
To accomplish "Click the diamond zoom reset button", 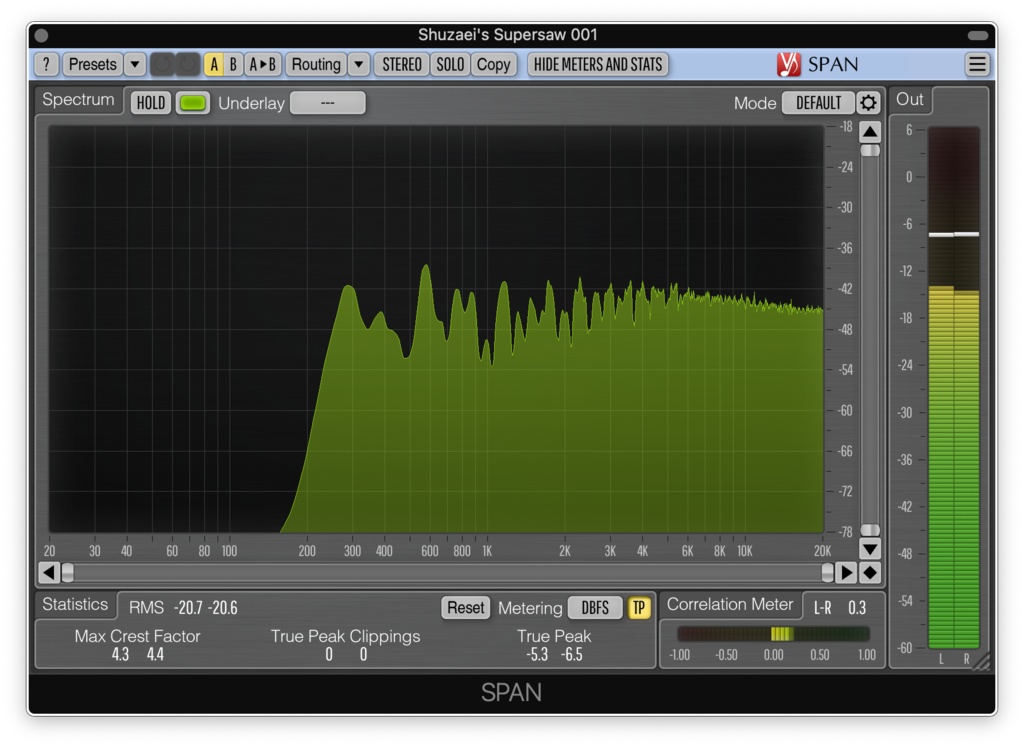I will [870, 573].
